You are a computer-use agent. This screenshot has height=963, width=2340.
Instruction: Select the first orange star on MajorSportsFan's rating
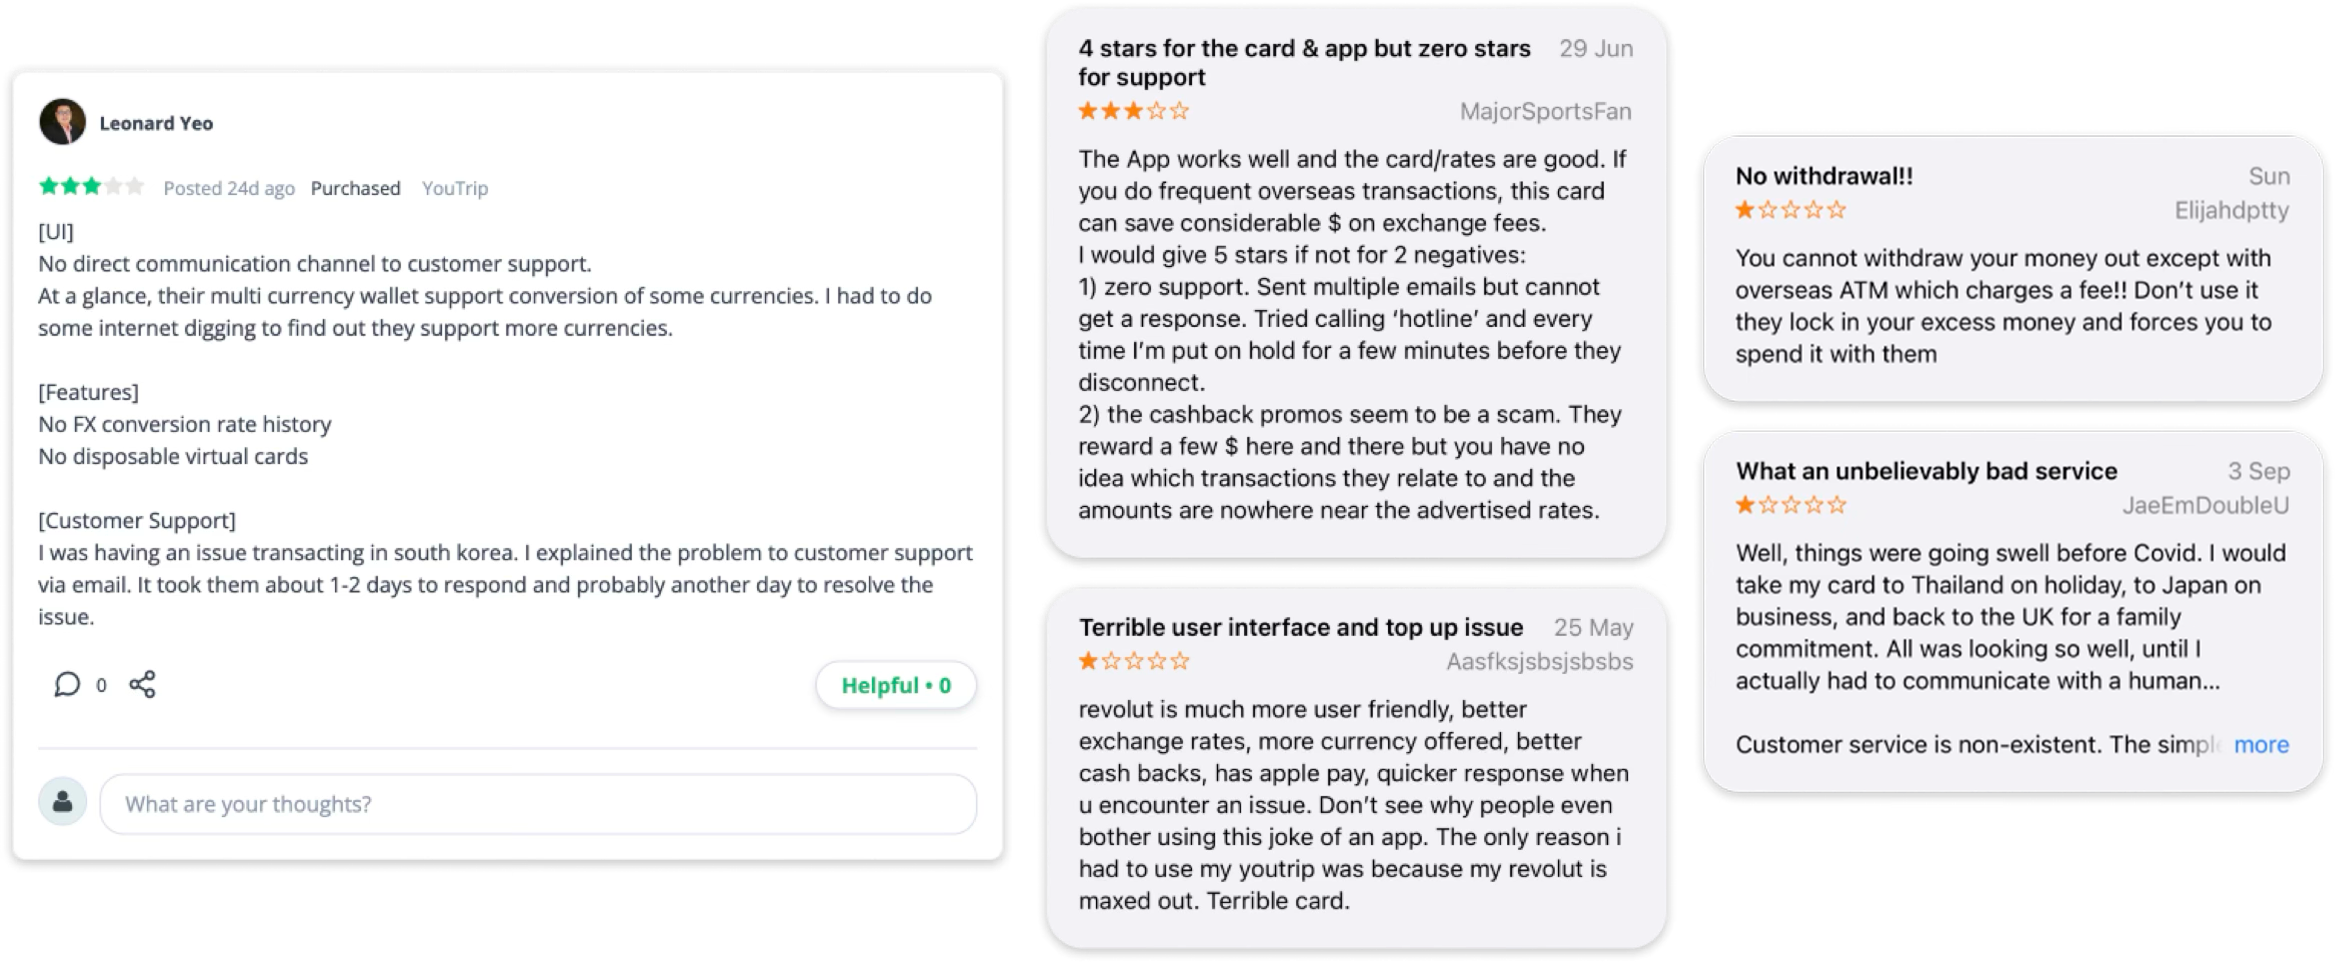tap(1086, 111)
